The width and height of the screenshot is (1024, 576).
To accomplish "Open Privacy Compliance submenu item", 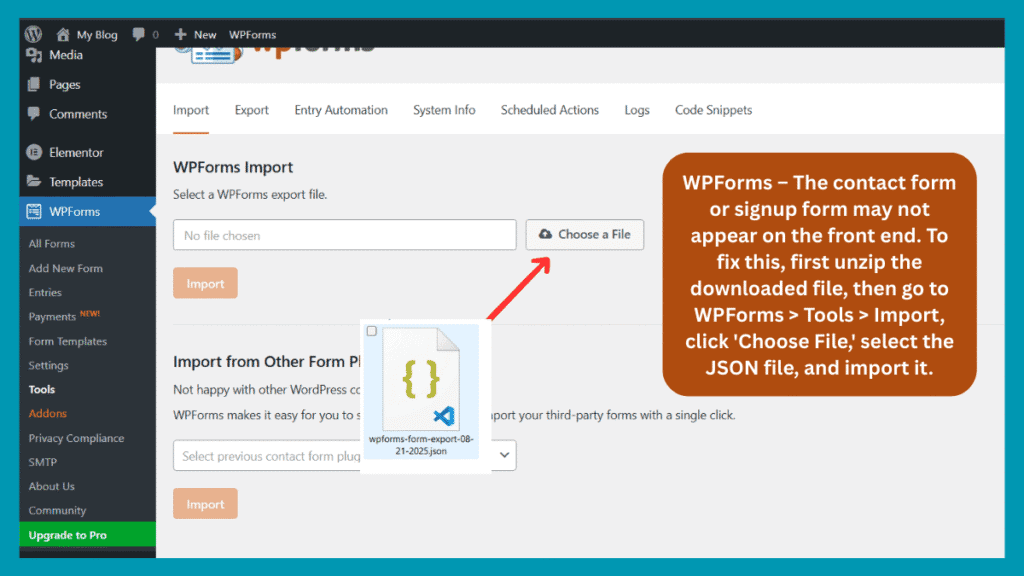I will [x=76, y=438].
